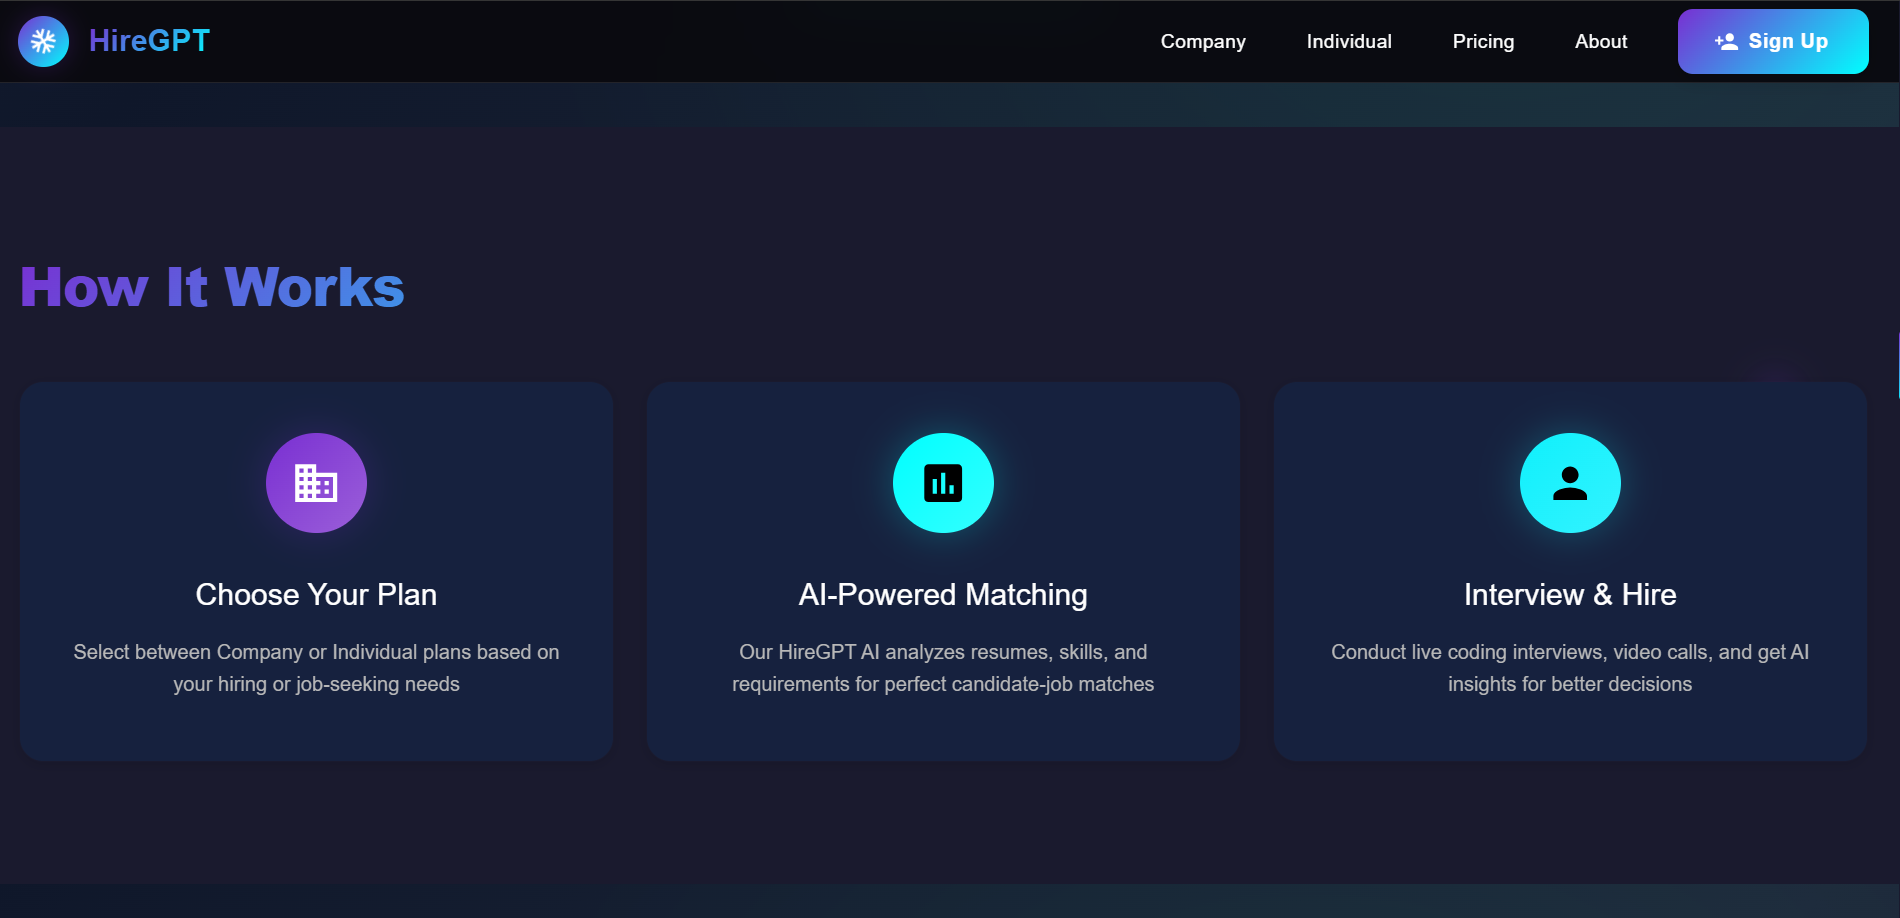Open the About page
This screenshot has width=1900, height=918.
[x=1600, y=41]
